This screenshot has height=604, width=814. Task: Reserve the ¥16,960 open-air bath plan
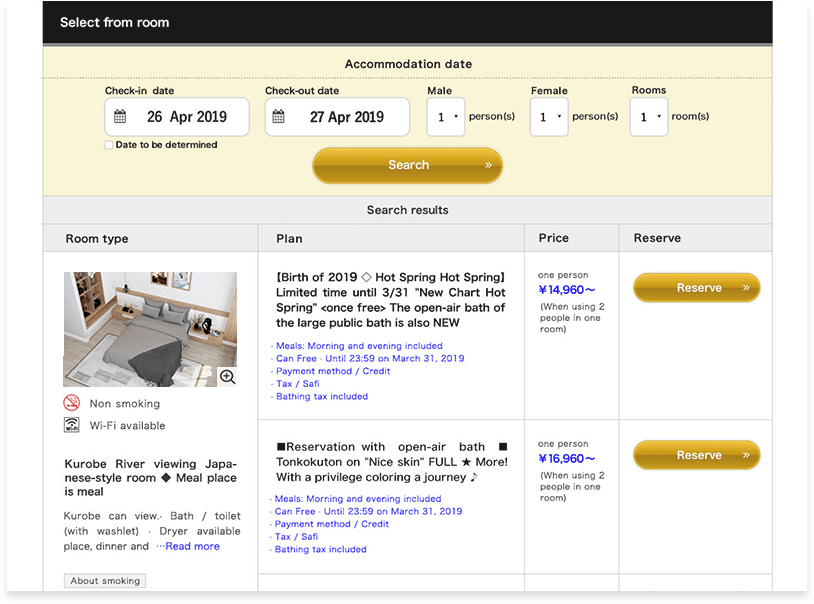coord(697,455)
